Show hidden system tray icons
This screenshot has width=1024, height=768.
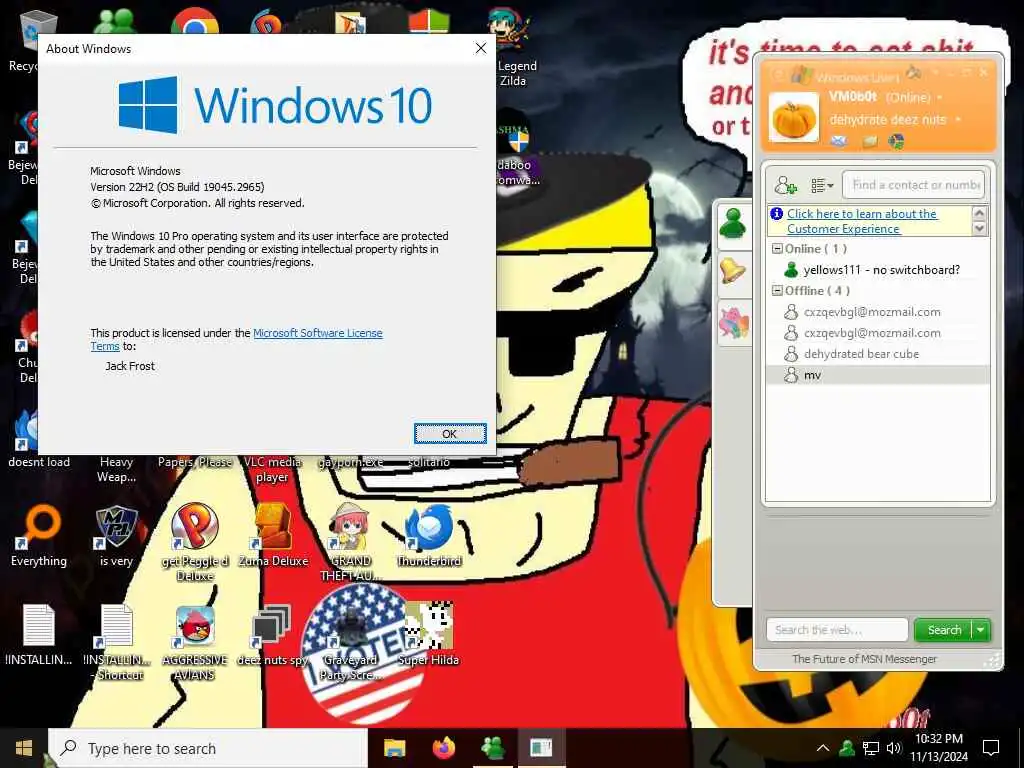(823, 748)
